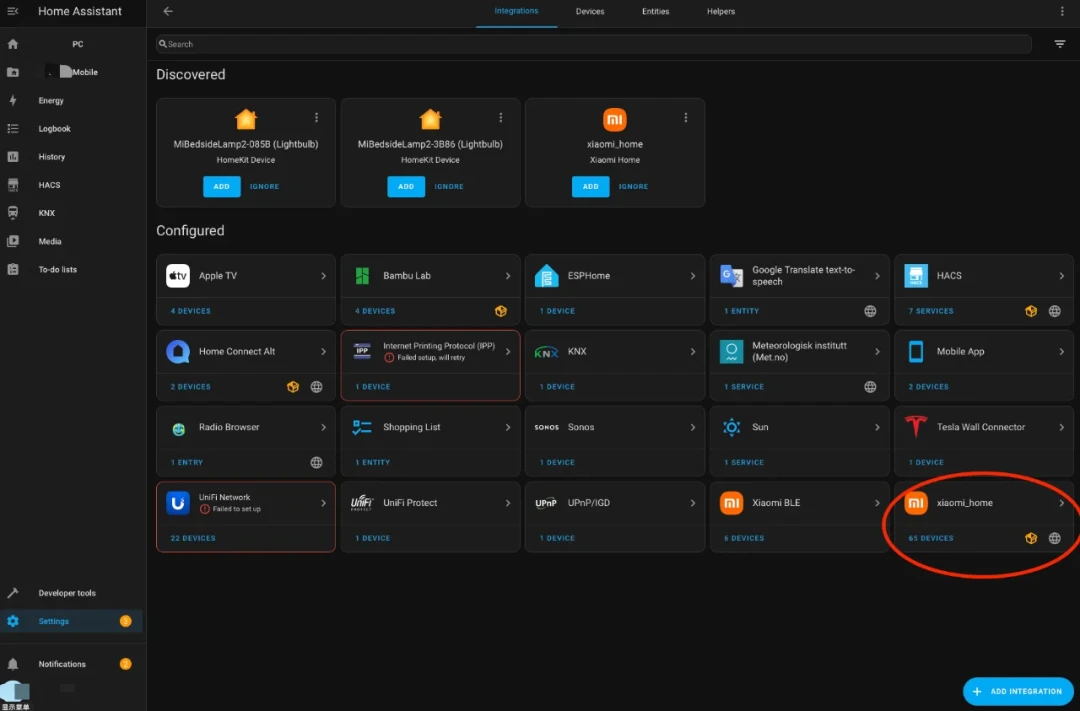The image size is (1080, 711).
Task: Open Media from the sidebar
Action: pyautogui.click(x=72, y=242)
